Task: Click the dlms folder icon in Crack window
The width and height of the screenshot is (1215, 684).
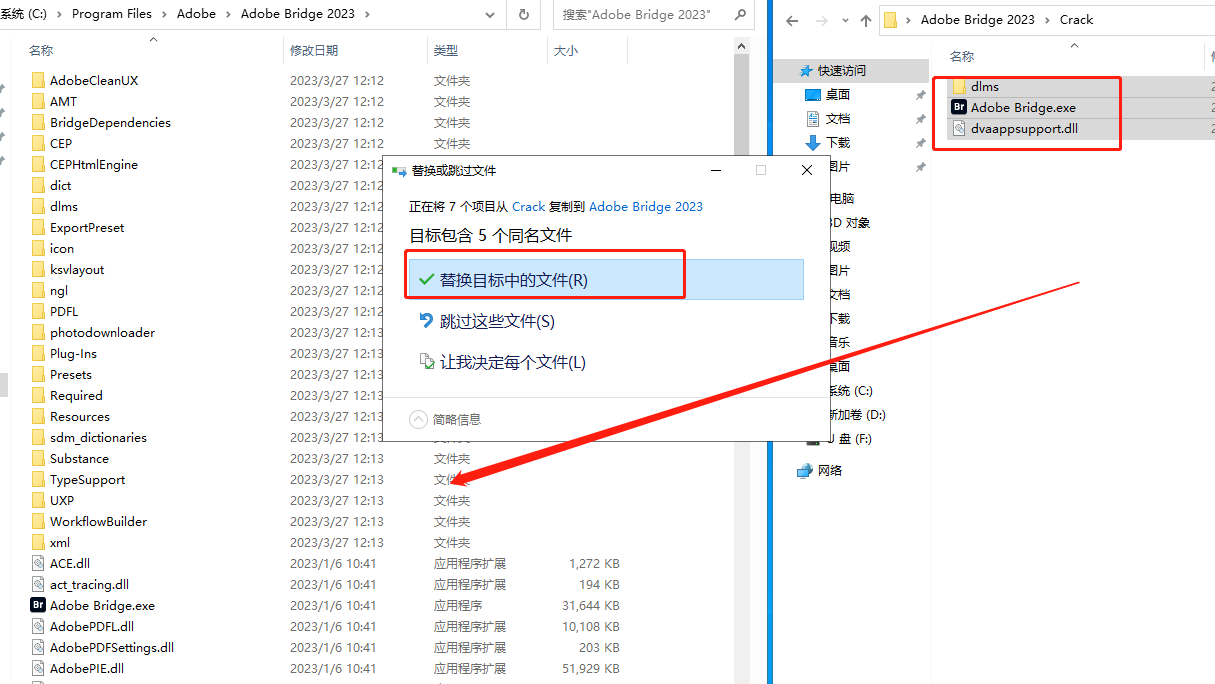Action: tap(959, 86)
